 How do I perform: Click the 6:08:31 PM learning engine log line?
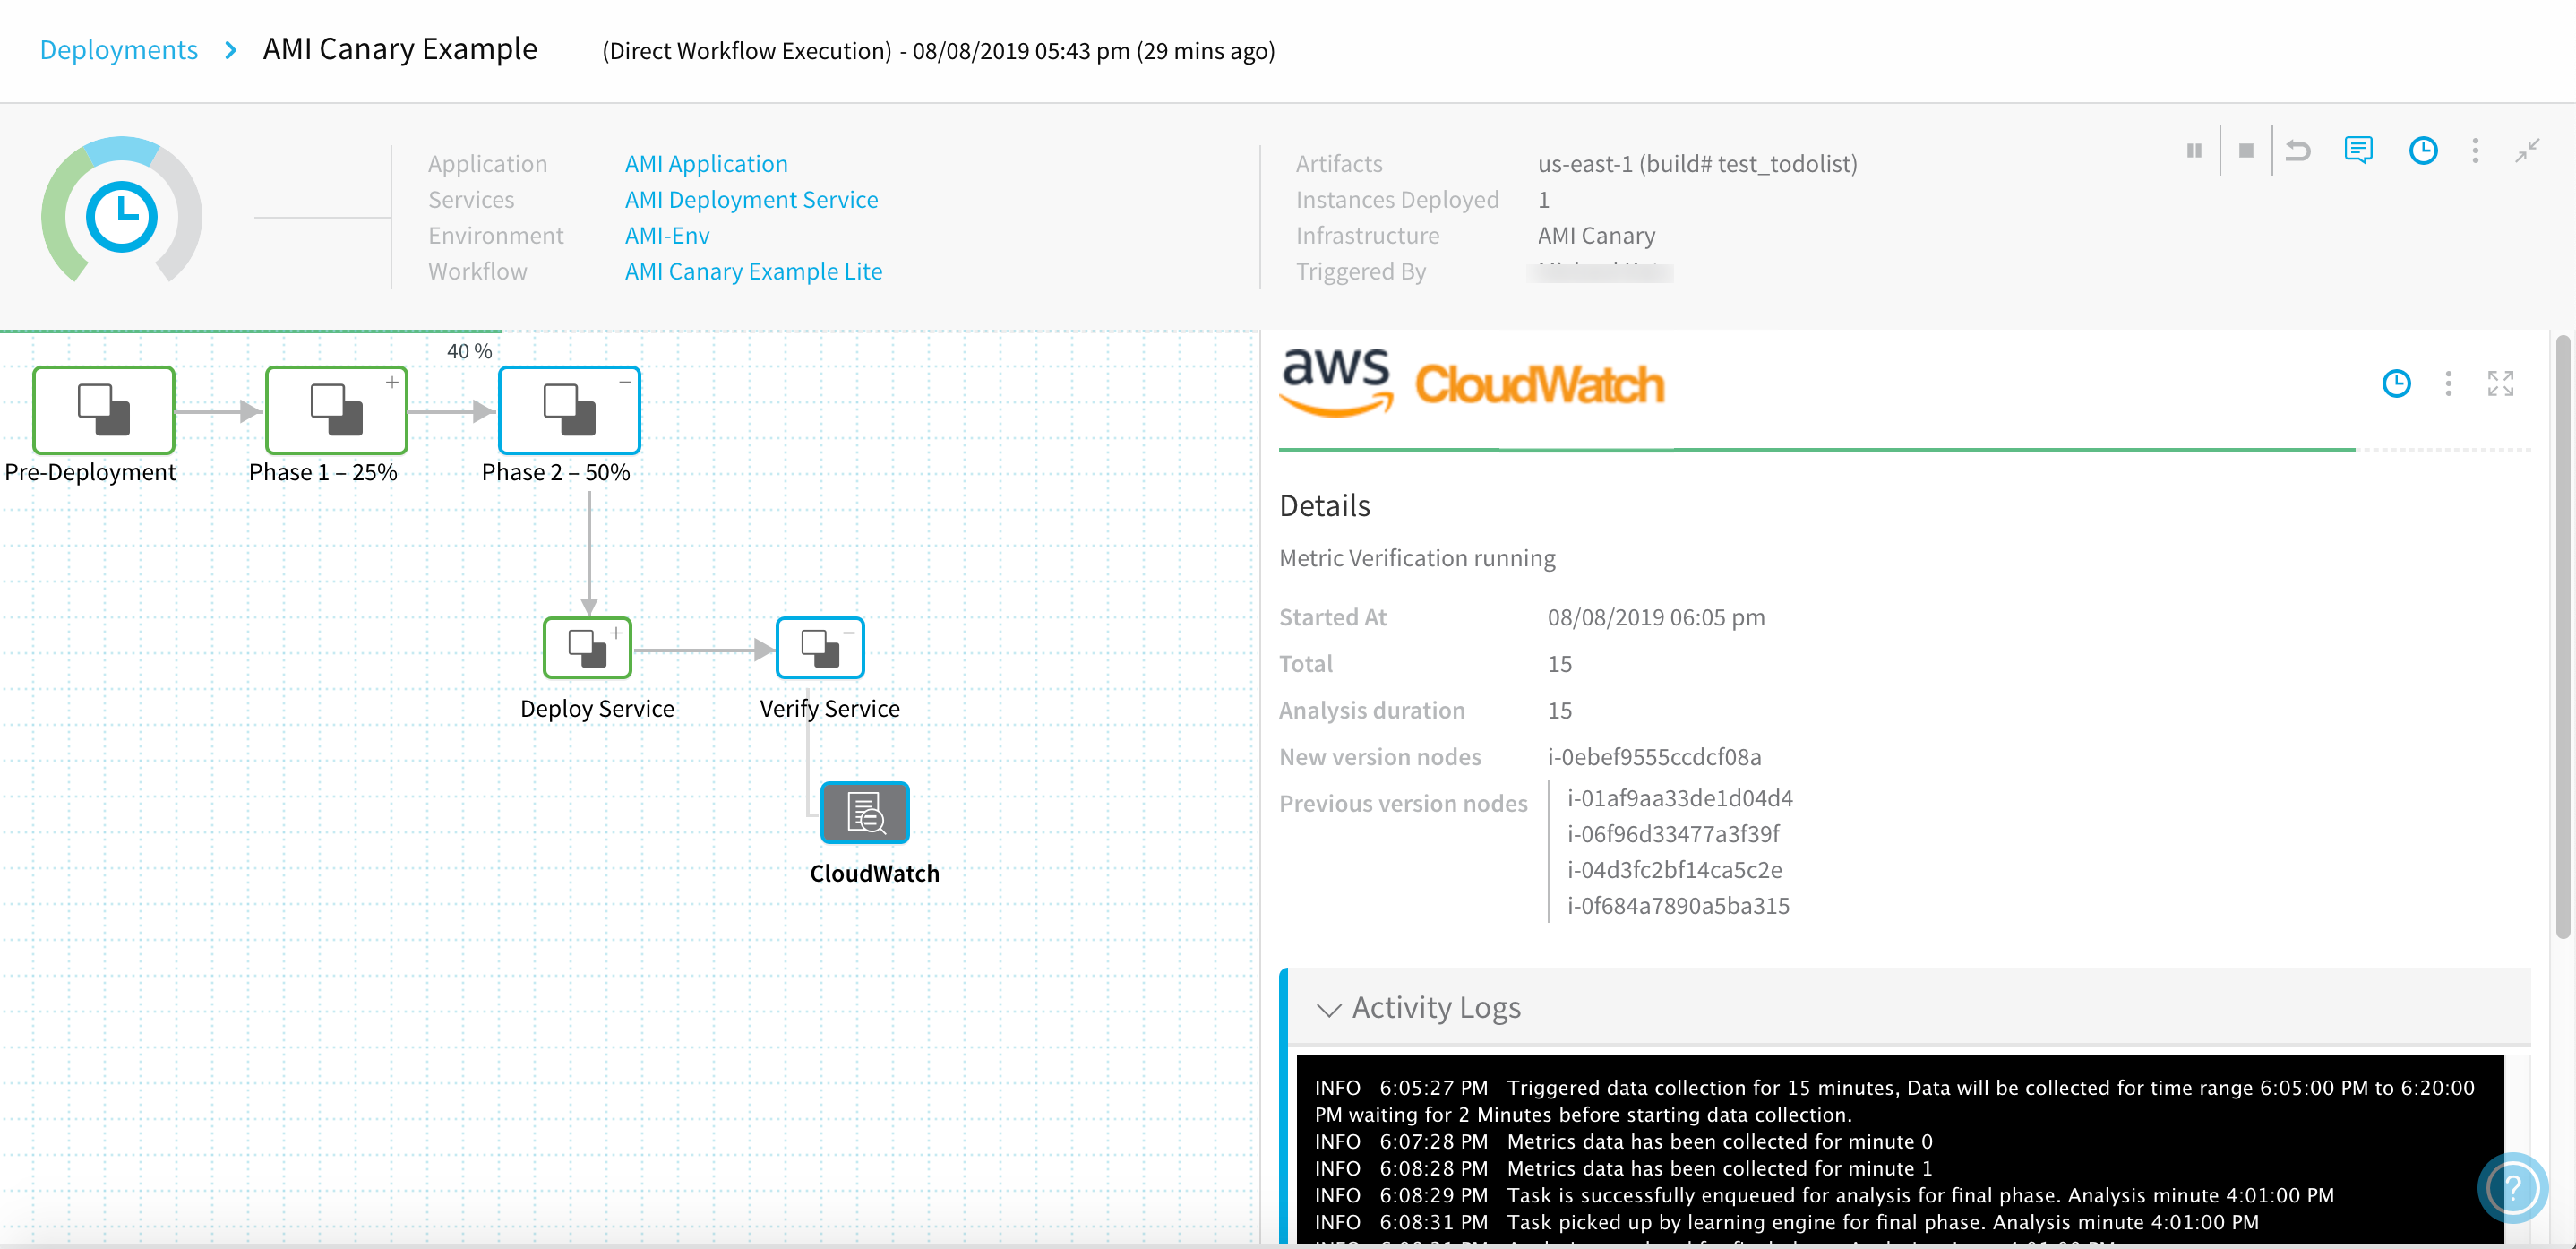(1786, 1222)
